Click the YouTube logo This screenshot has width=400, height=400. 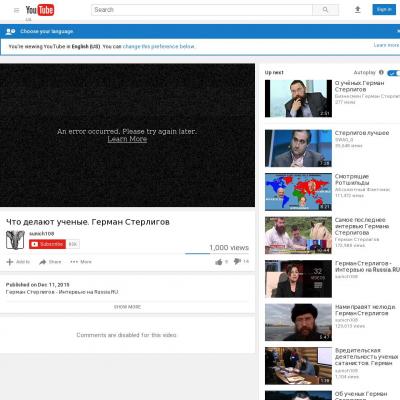click(40, 10)
